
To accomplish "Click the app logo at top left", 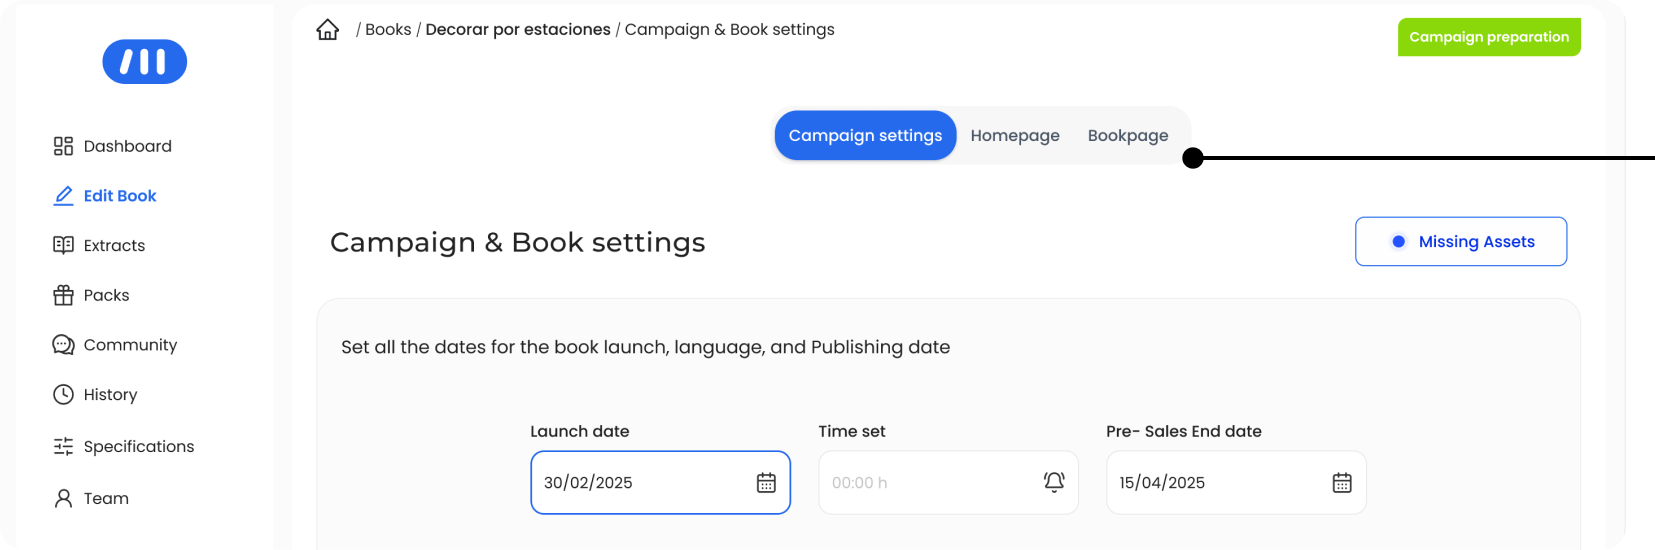I will pos(145,62).
